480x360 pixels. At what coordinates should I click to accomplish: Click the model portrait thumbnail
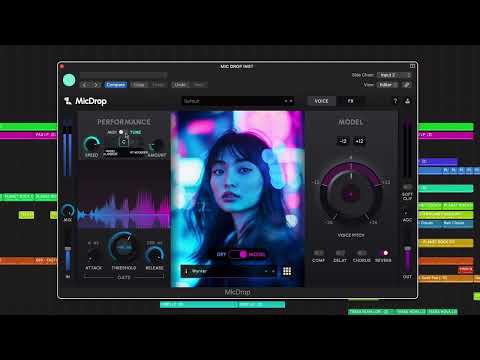(x=237, y=199)
